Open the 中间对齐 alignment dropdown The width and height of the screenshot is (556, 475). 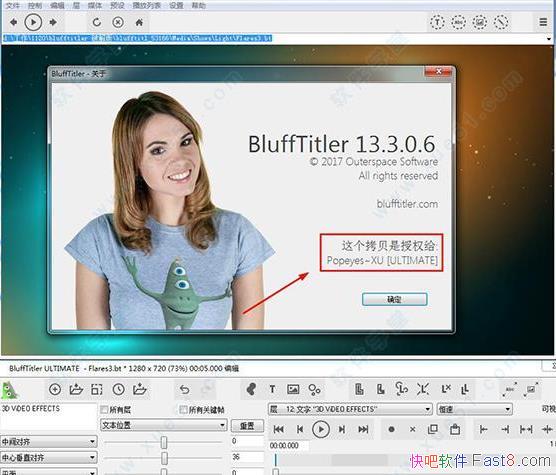click(x=49, y=442)
